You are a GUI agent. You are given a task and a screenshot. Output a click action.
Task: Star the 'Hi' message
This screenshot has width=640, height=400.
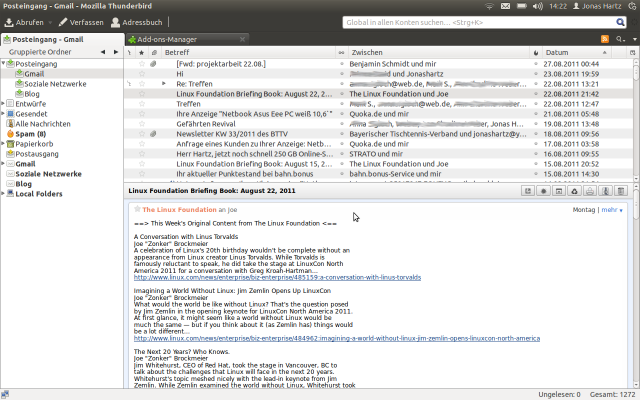pos(142,74)
